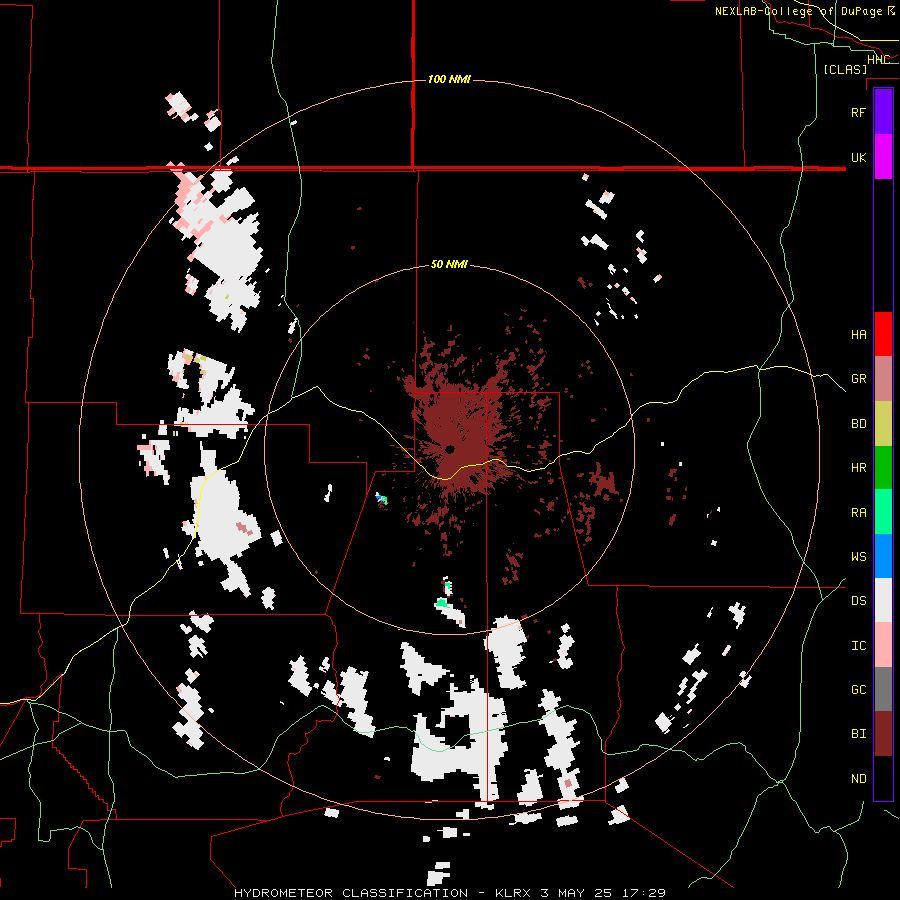Pick the dark green HR color swatch
This screenshot has height=900, width=900.
(883, 467)
